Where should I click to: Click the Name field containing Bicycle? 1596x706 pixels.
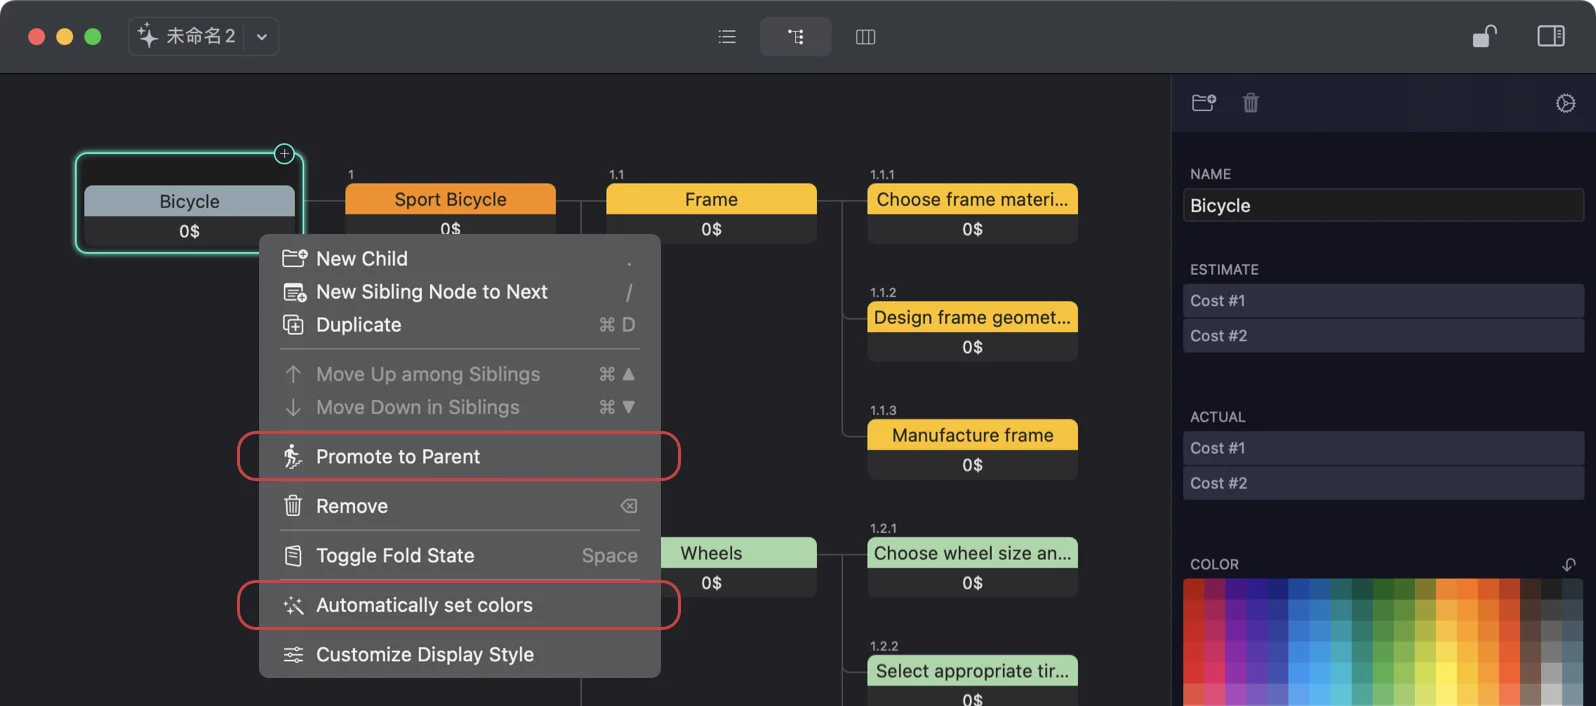pos(1382,206)
